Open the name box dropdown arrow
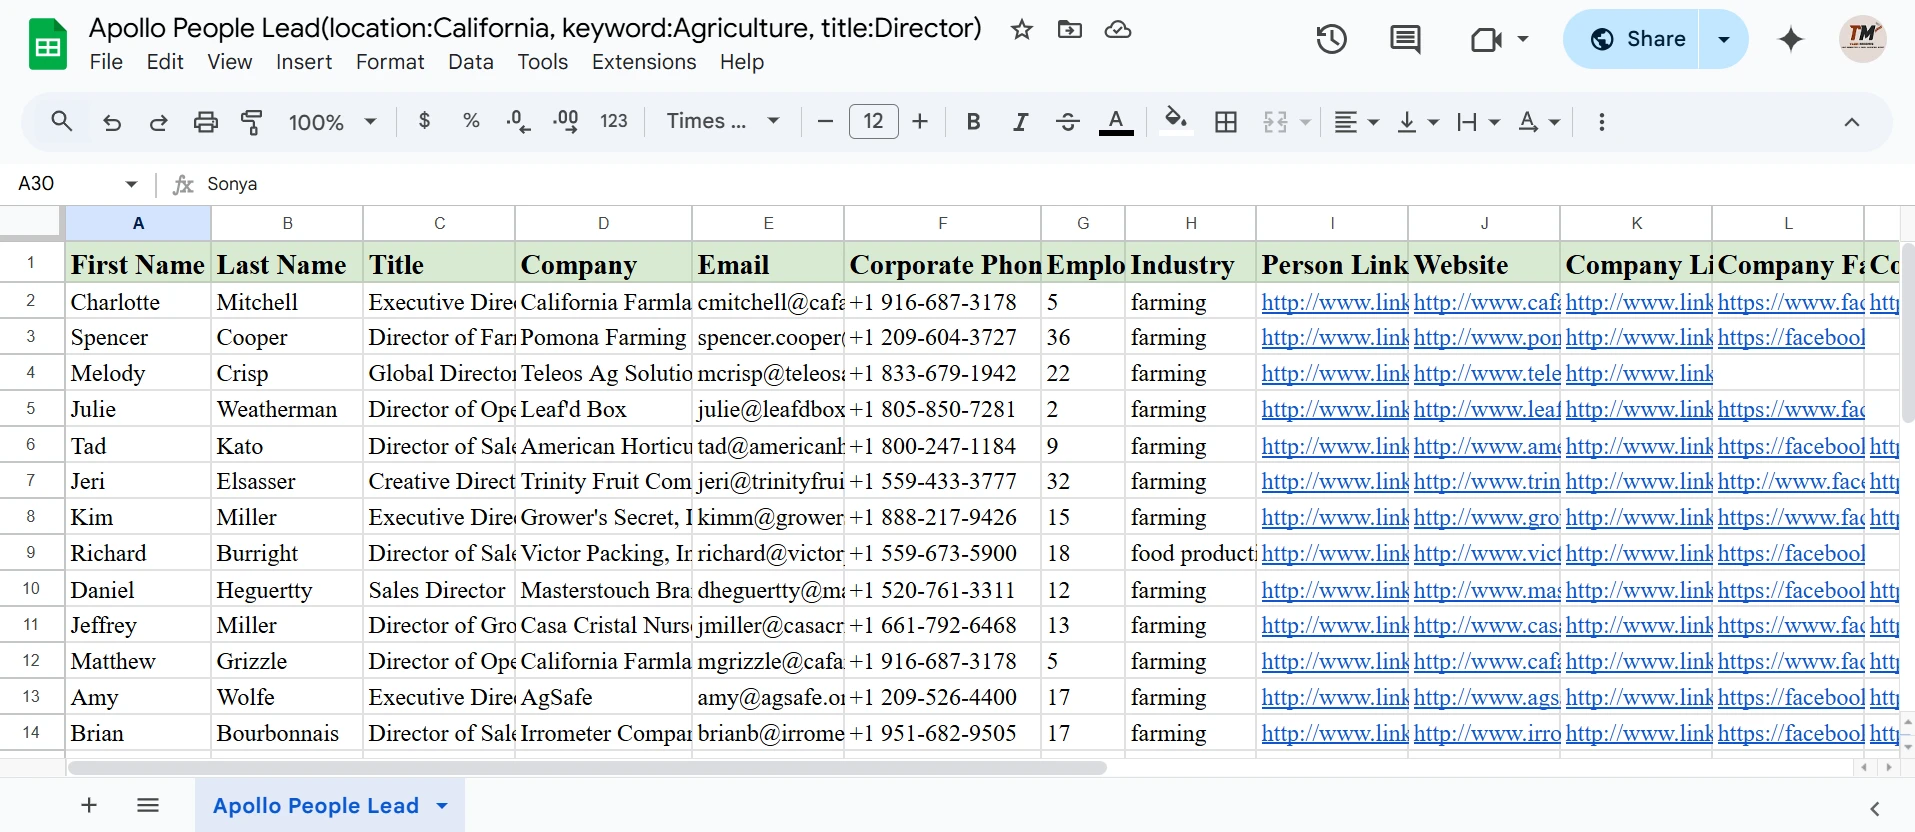Viewport: 1915px width, 832px height. click(131, 184)
